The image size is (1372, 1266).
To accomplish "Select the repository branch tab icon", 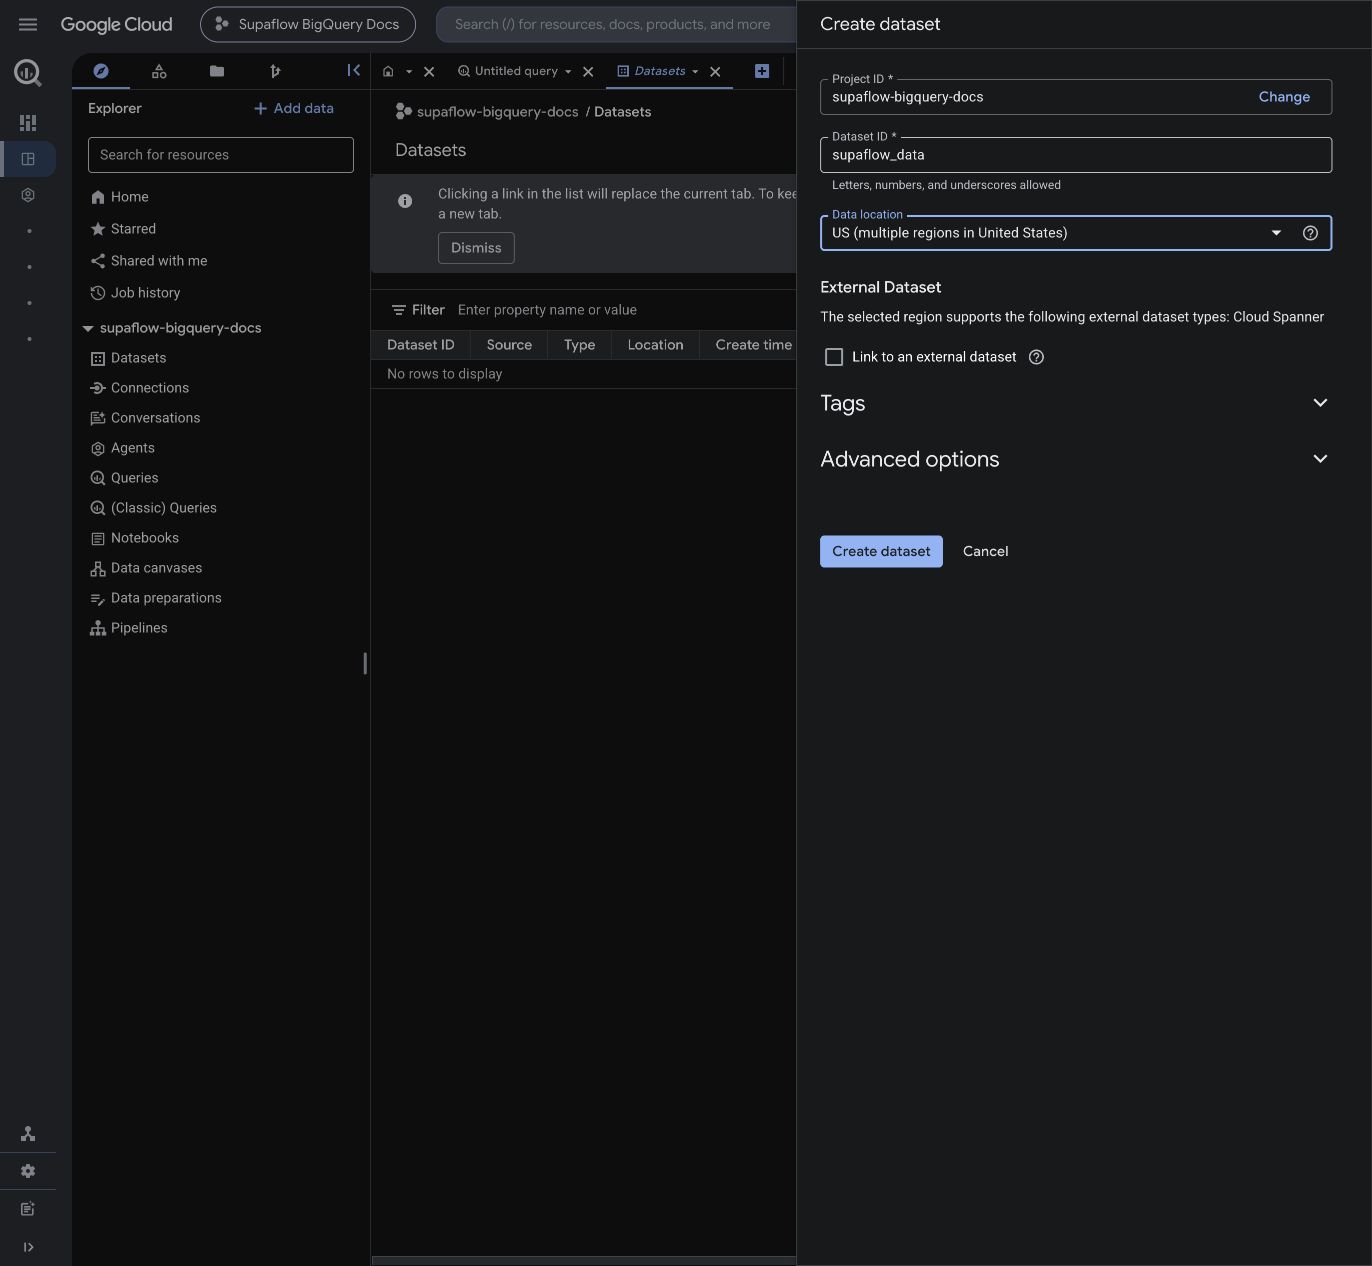I will 275,71.
